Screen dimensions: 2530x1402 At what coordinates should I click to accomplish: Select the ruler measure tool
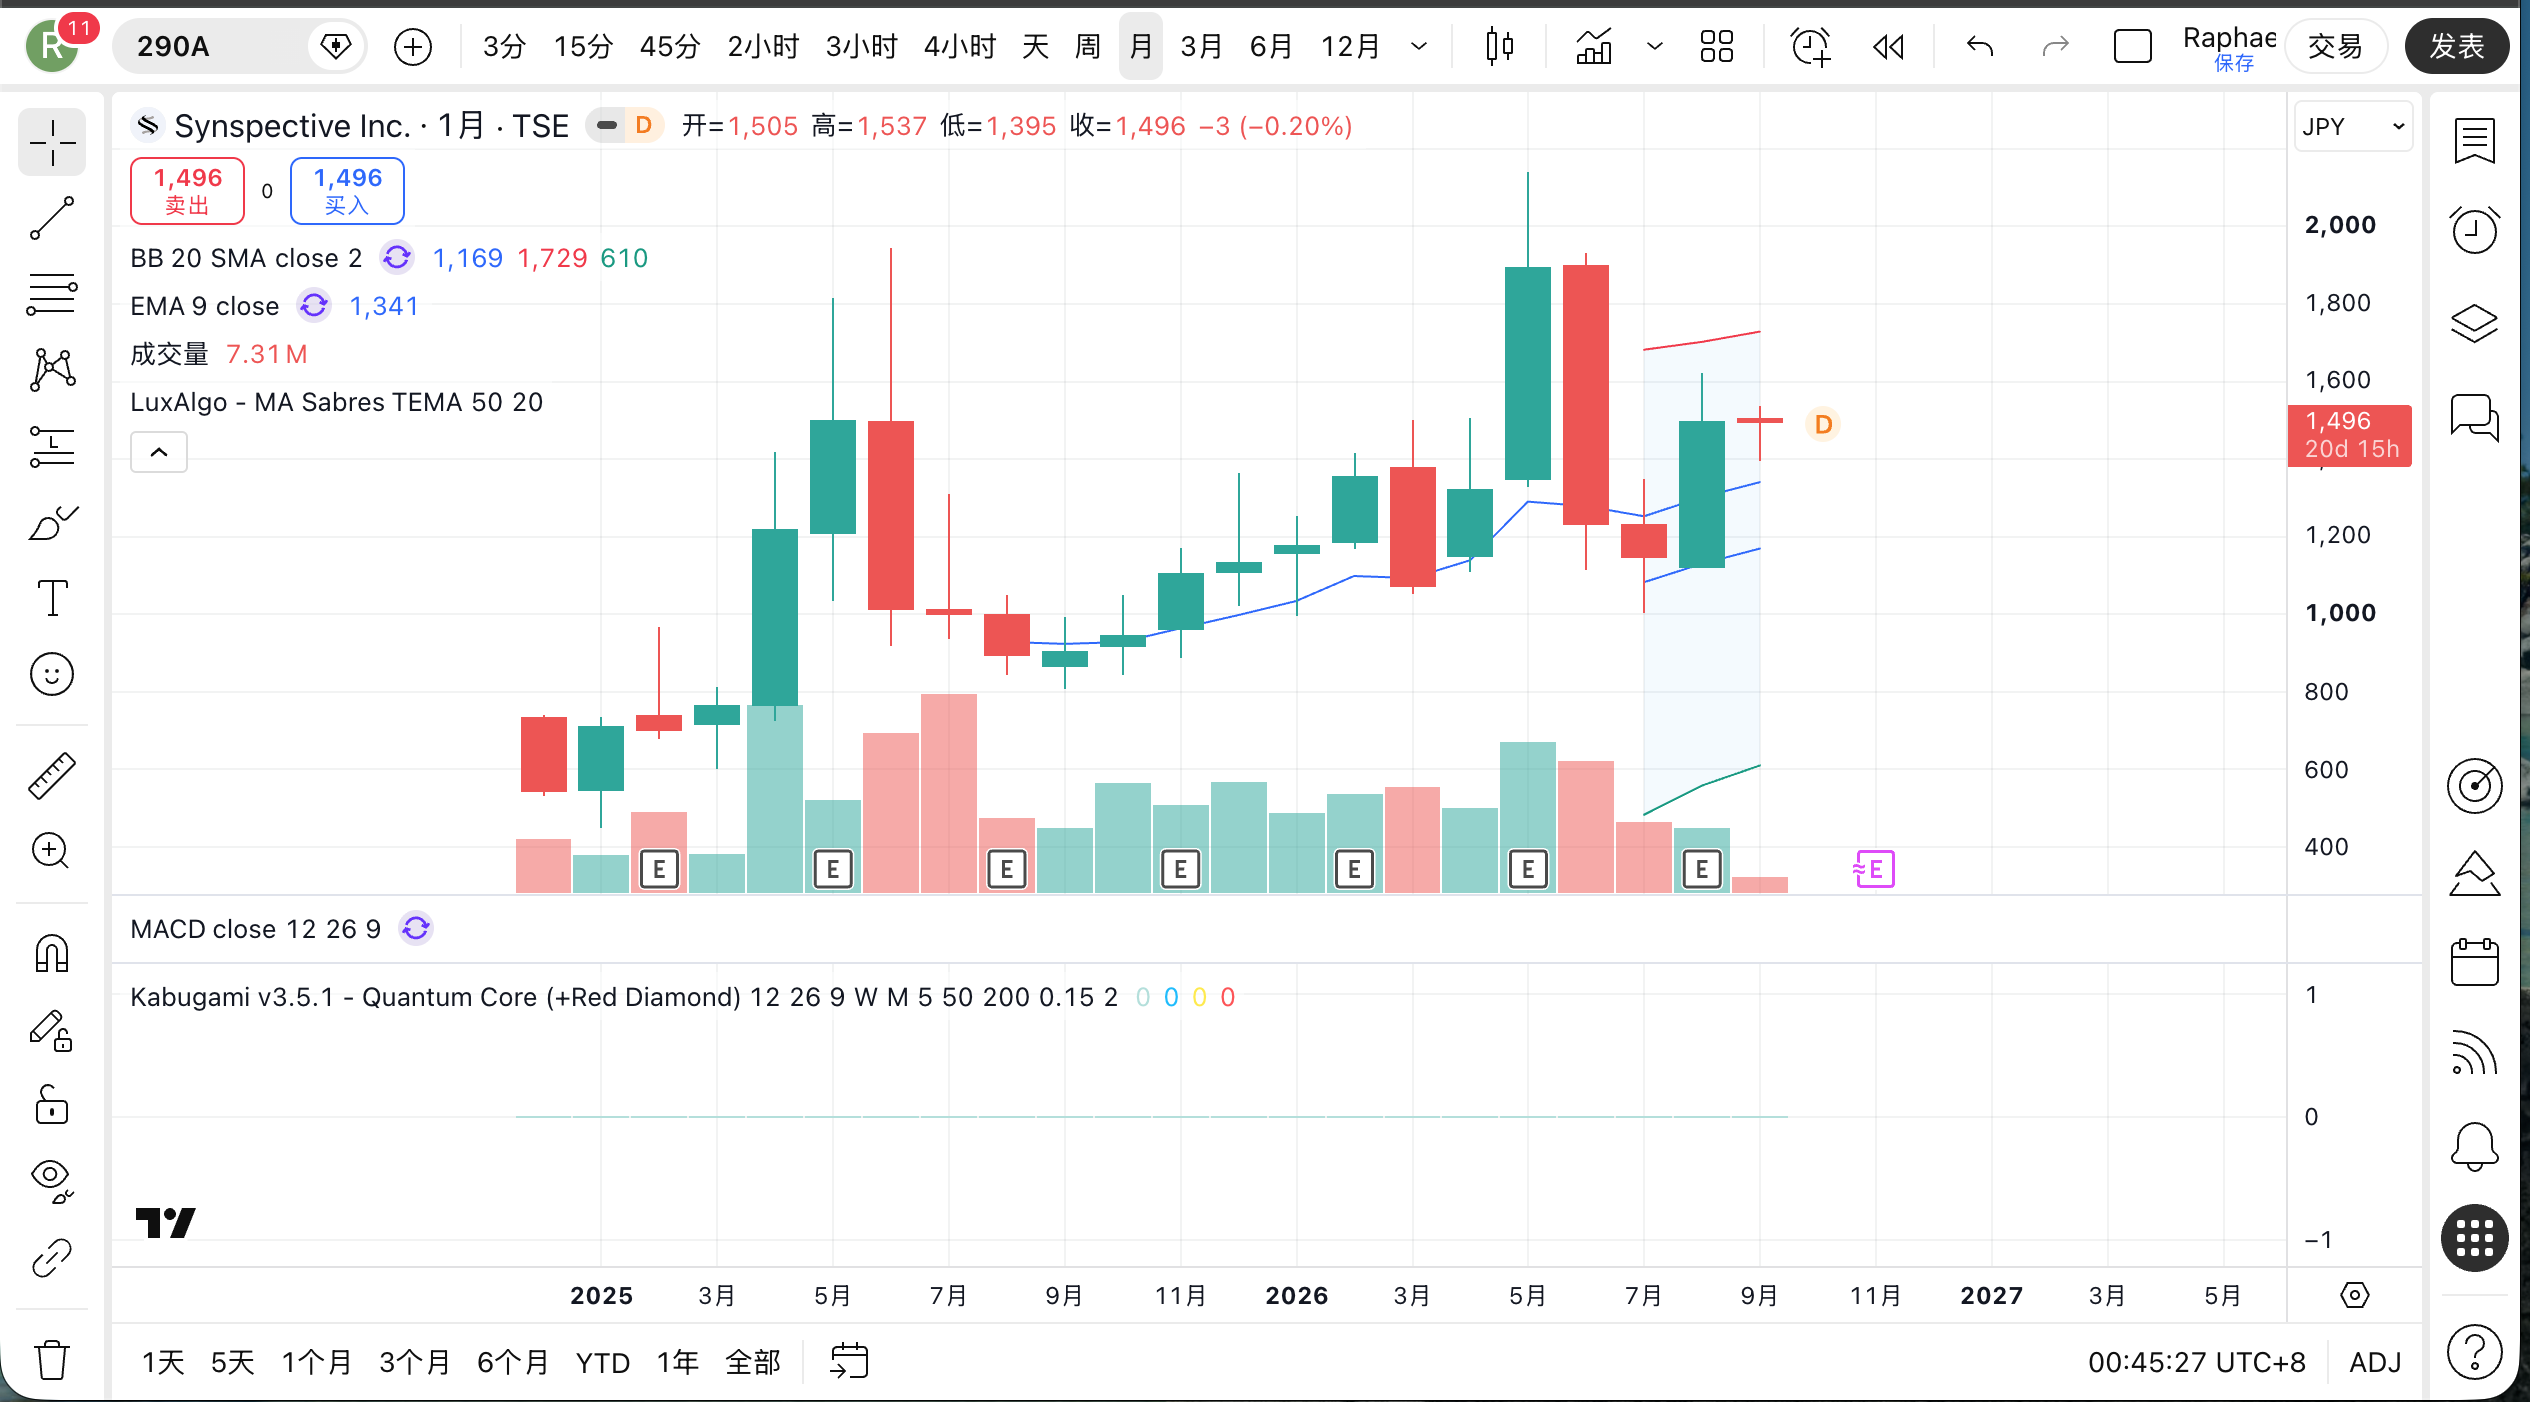52,776
